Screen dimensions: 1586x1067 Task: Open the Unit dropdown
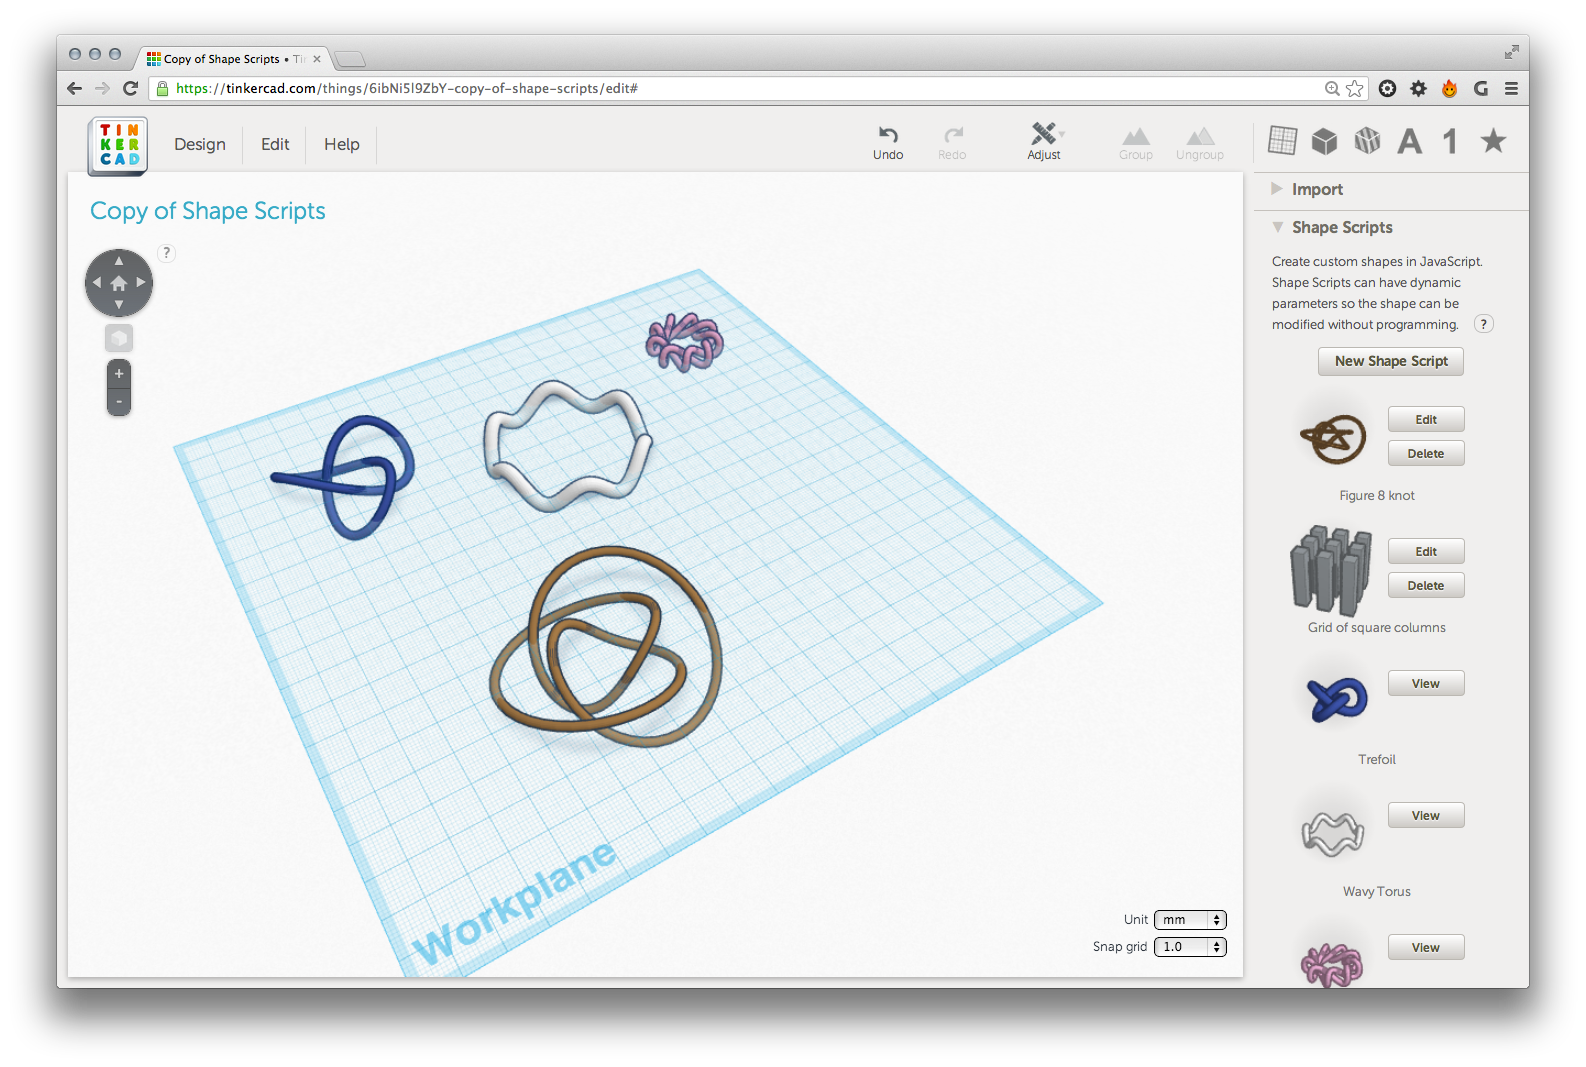[x=1190, y=920]
